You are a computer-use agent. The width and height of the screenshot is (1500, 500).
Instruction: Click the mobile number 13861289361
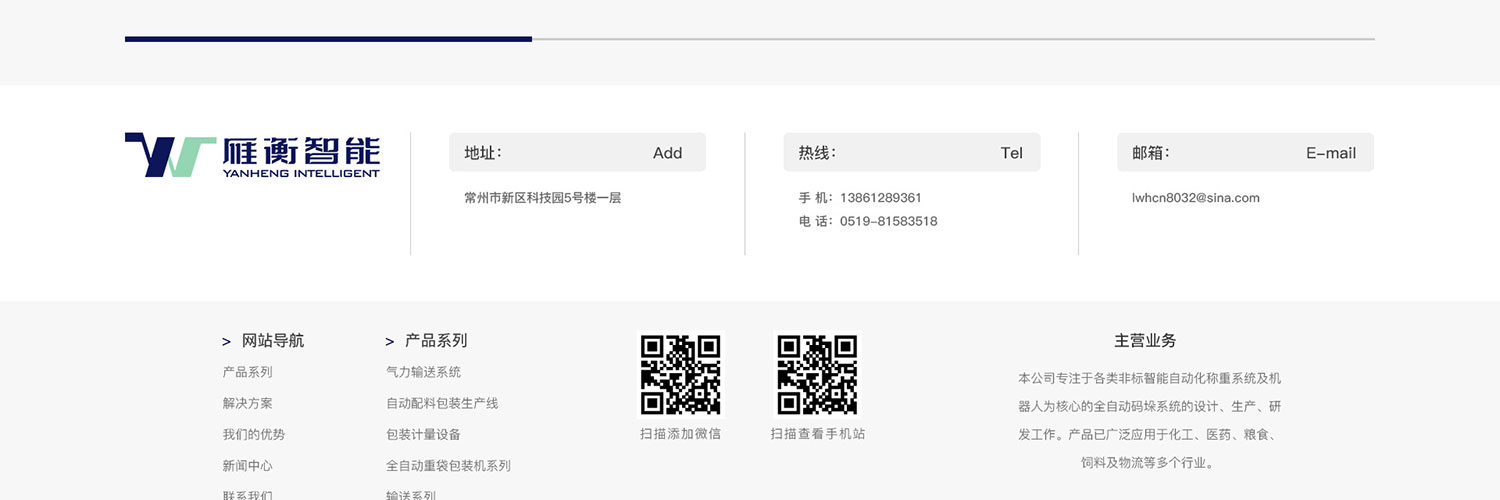coord(880,198)
